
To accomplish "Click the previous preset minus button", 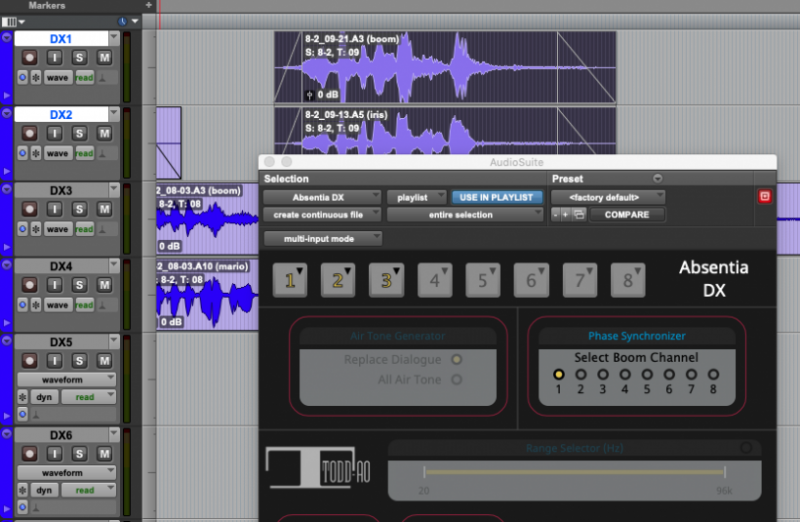I will pyautogui.click(x=556, y=215).
